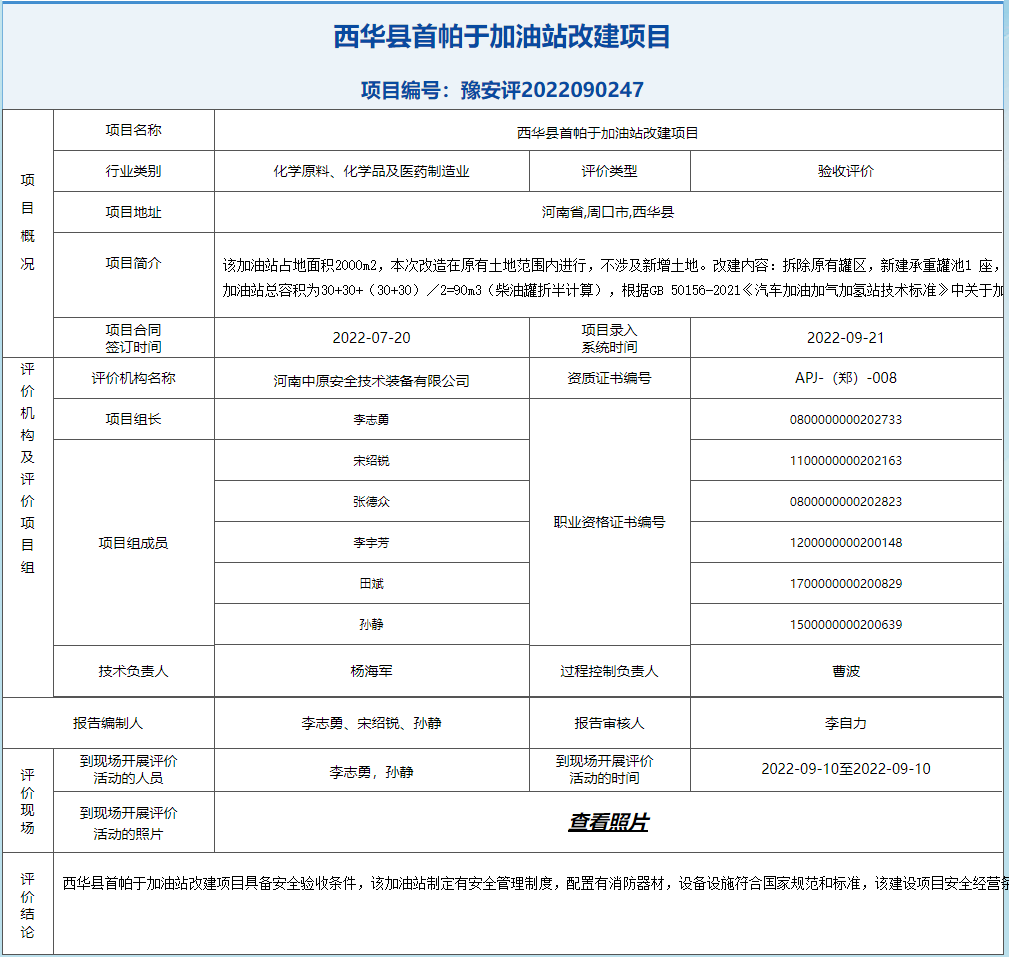Select the 验收评价 evaluation type cell
1009x957 pixels.
(845, 171)
